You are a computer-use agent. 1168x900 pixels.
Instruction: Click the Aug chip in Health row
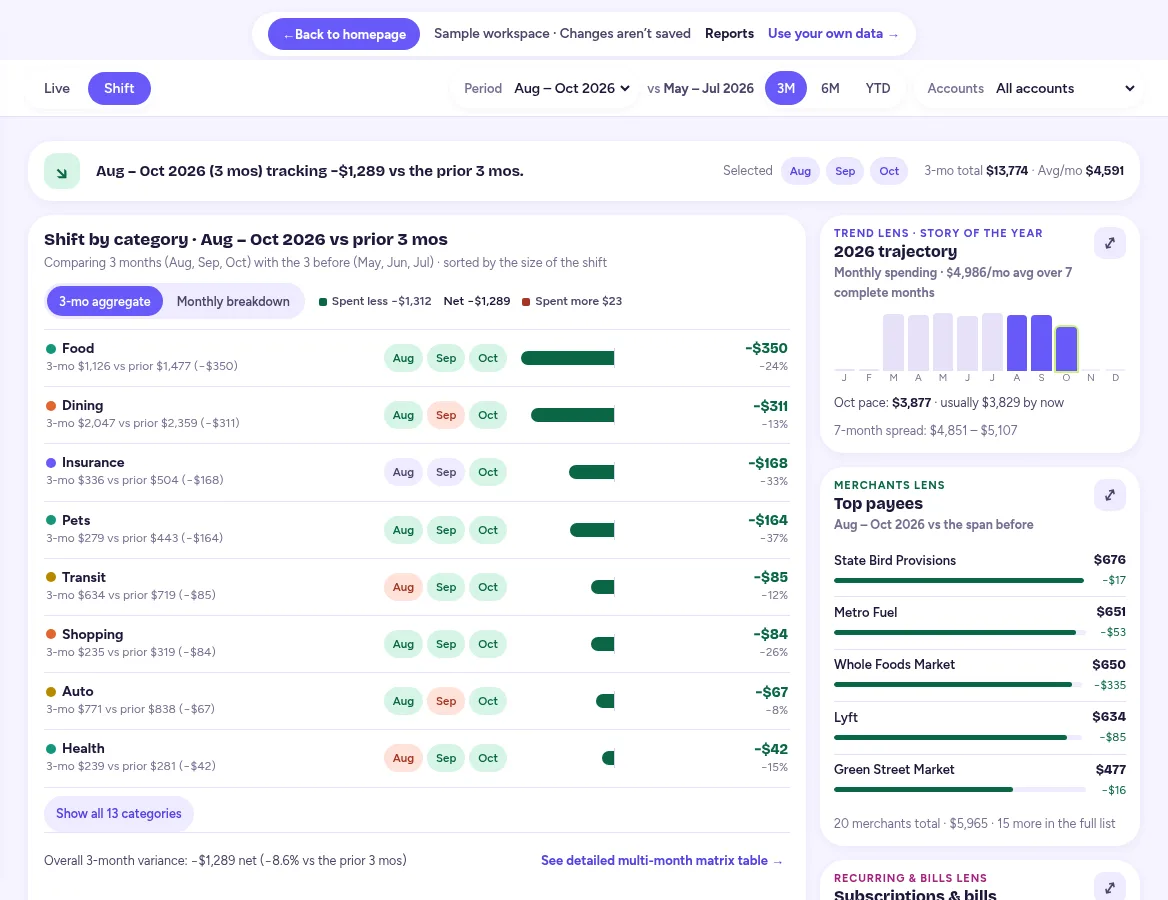[x=403, y=758]
